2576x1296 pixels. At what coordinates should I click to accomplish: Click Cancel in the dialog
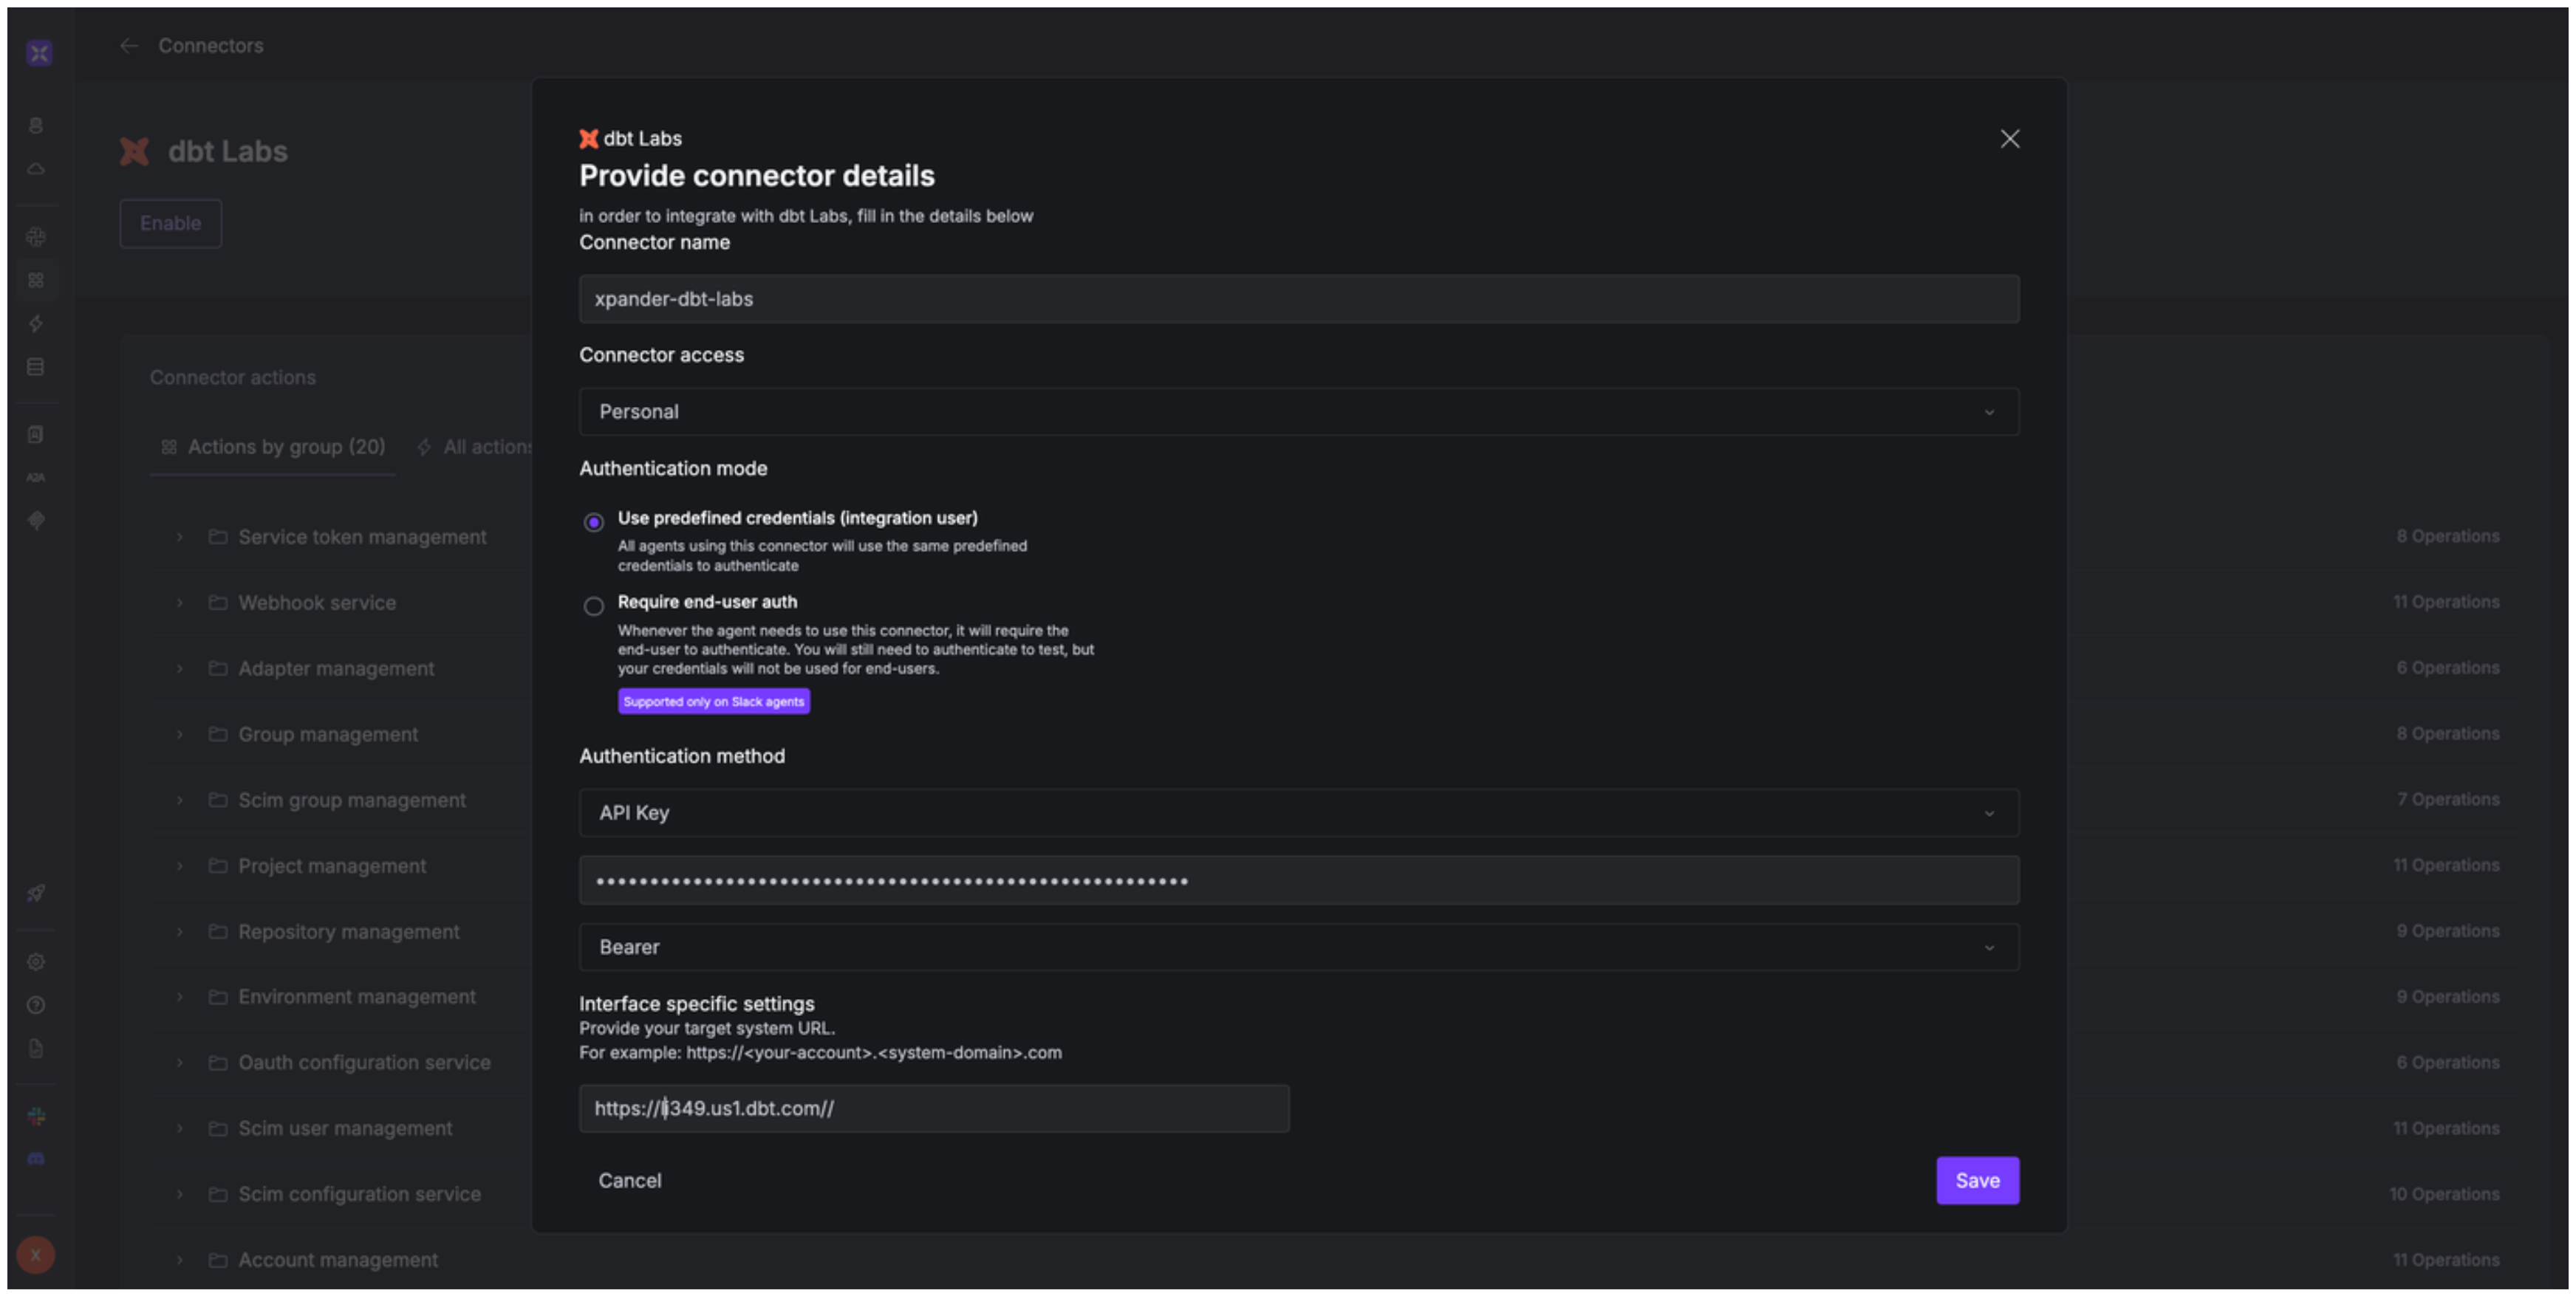point(629,1180)
